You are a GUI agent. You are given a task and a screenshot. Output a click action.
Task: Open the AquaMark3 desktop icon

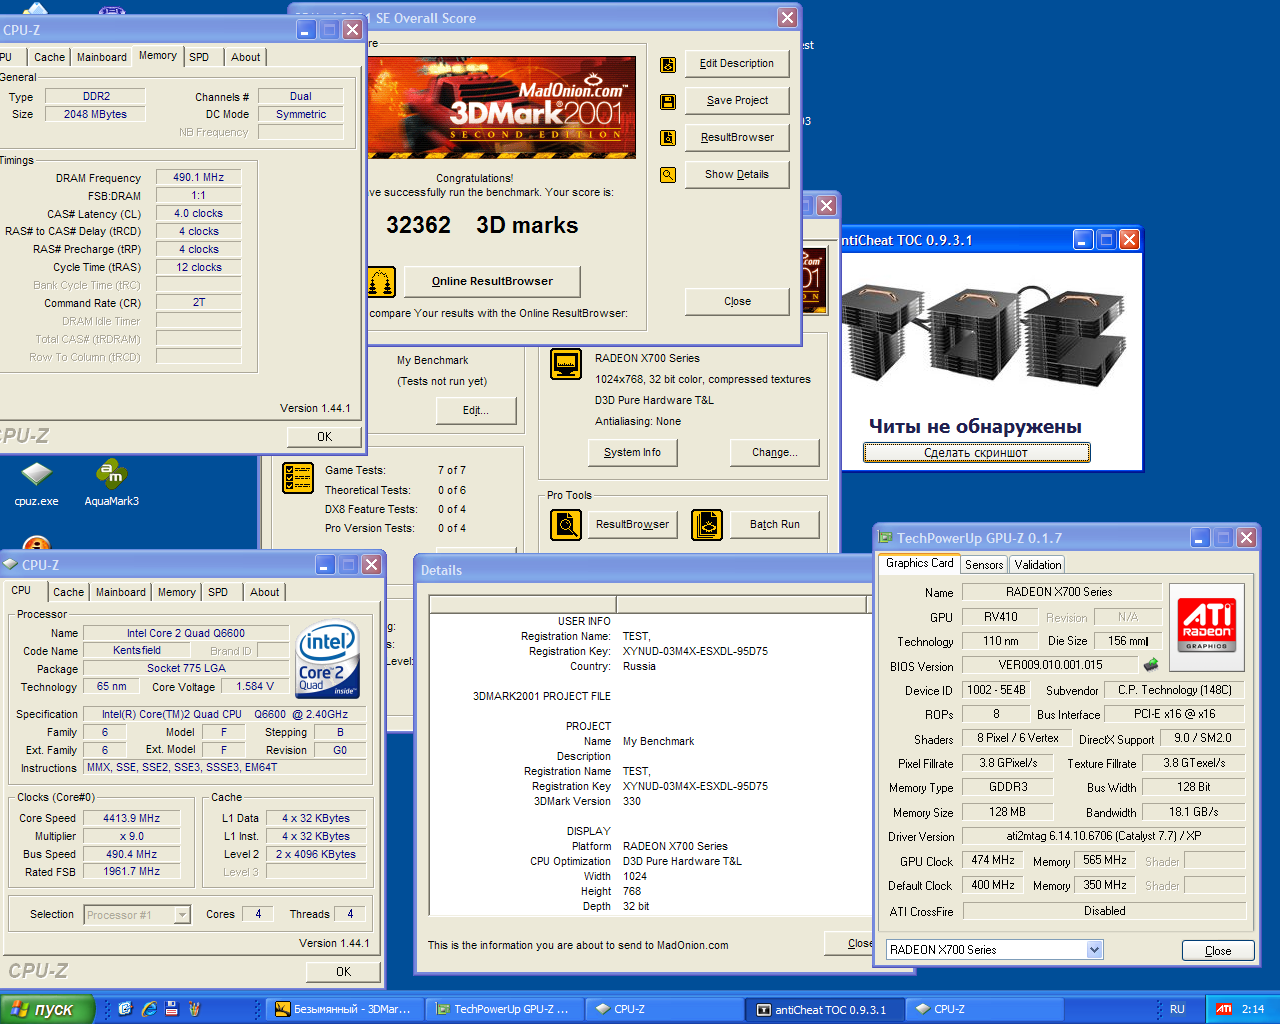click(111, 483)
